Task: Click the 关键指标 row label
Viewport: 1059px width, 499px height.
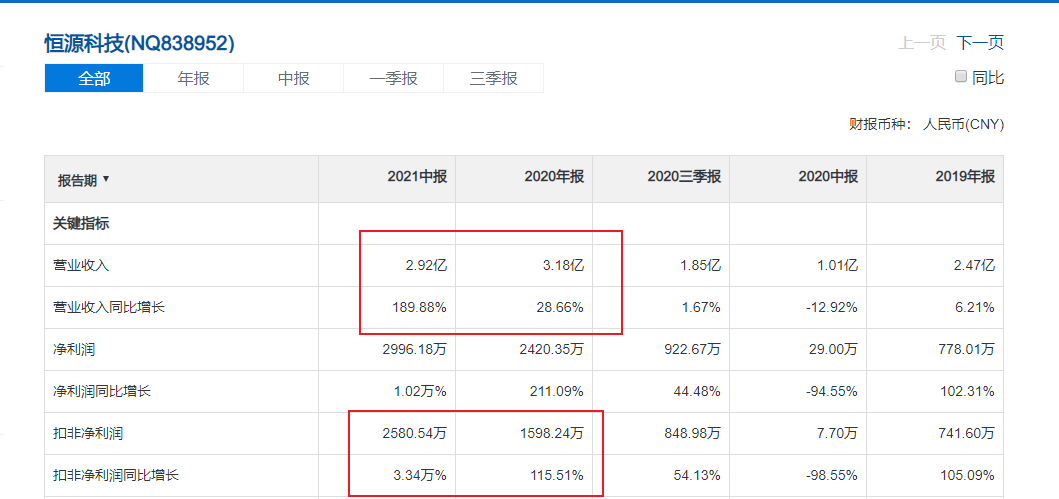Action: point(81,224)
